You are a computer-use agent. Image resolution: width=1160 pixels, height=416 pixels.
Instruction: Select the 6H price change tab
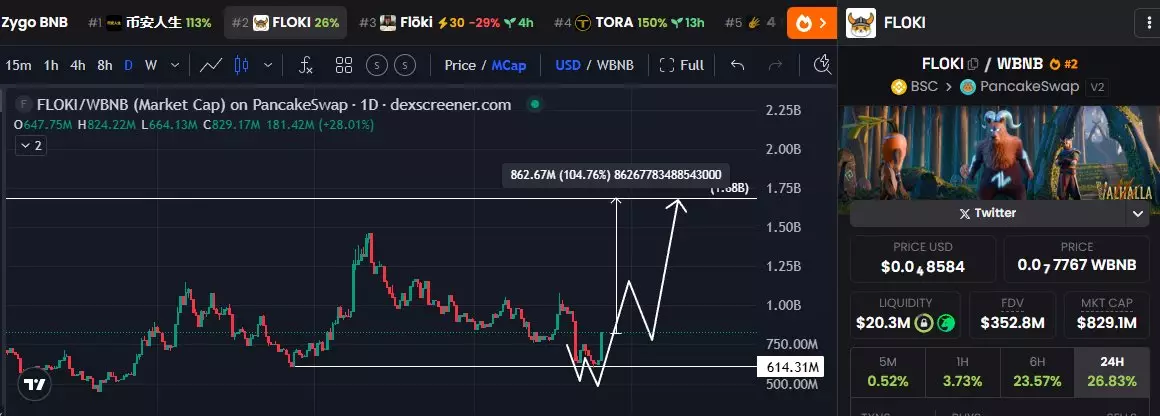click(x=1035, y=372)
